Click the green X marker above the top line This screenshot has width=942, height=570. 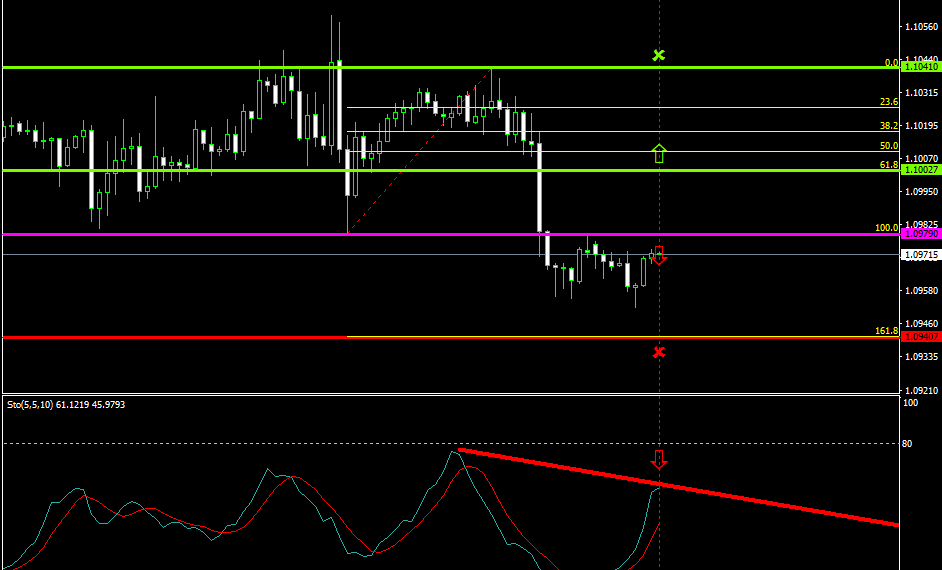pyautogui.click(x=658, y=55)
